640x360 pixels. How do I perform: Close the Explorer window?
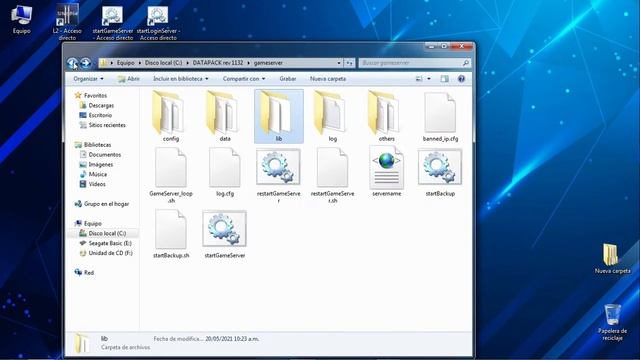[x=462, y=46]
